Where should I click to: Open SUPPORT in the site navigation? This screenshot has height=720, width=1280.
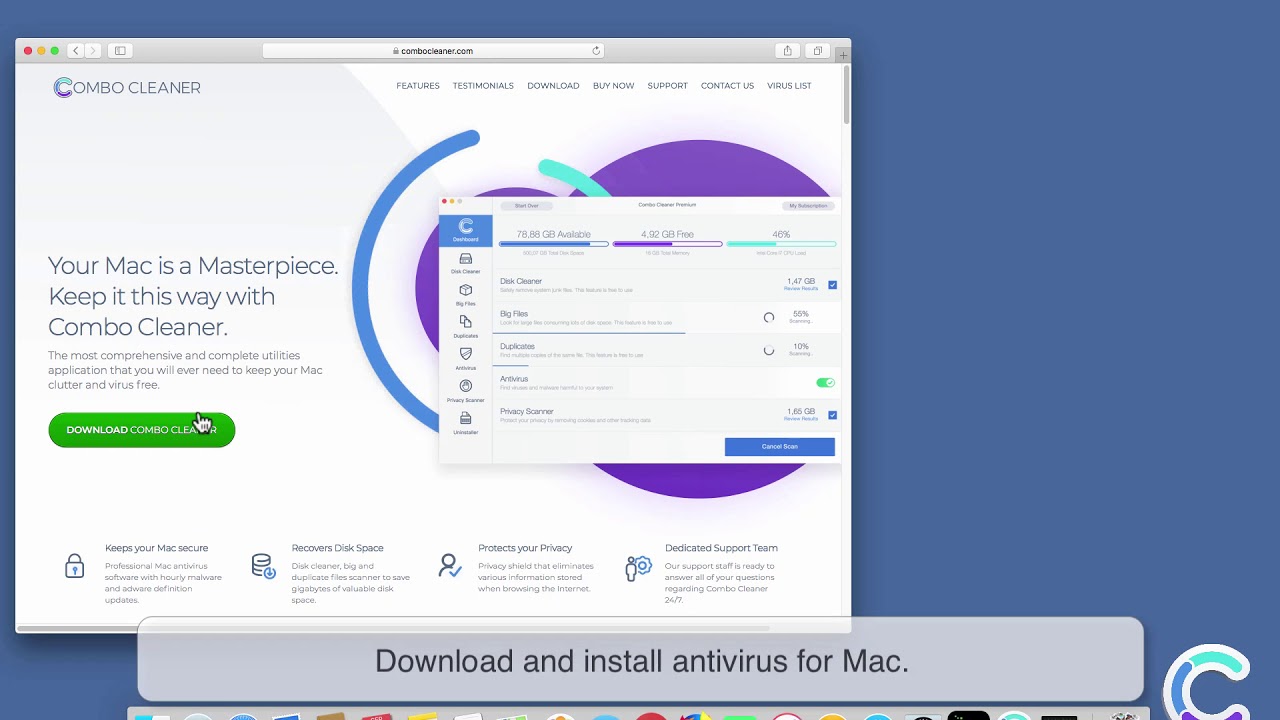[667, 86]
